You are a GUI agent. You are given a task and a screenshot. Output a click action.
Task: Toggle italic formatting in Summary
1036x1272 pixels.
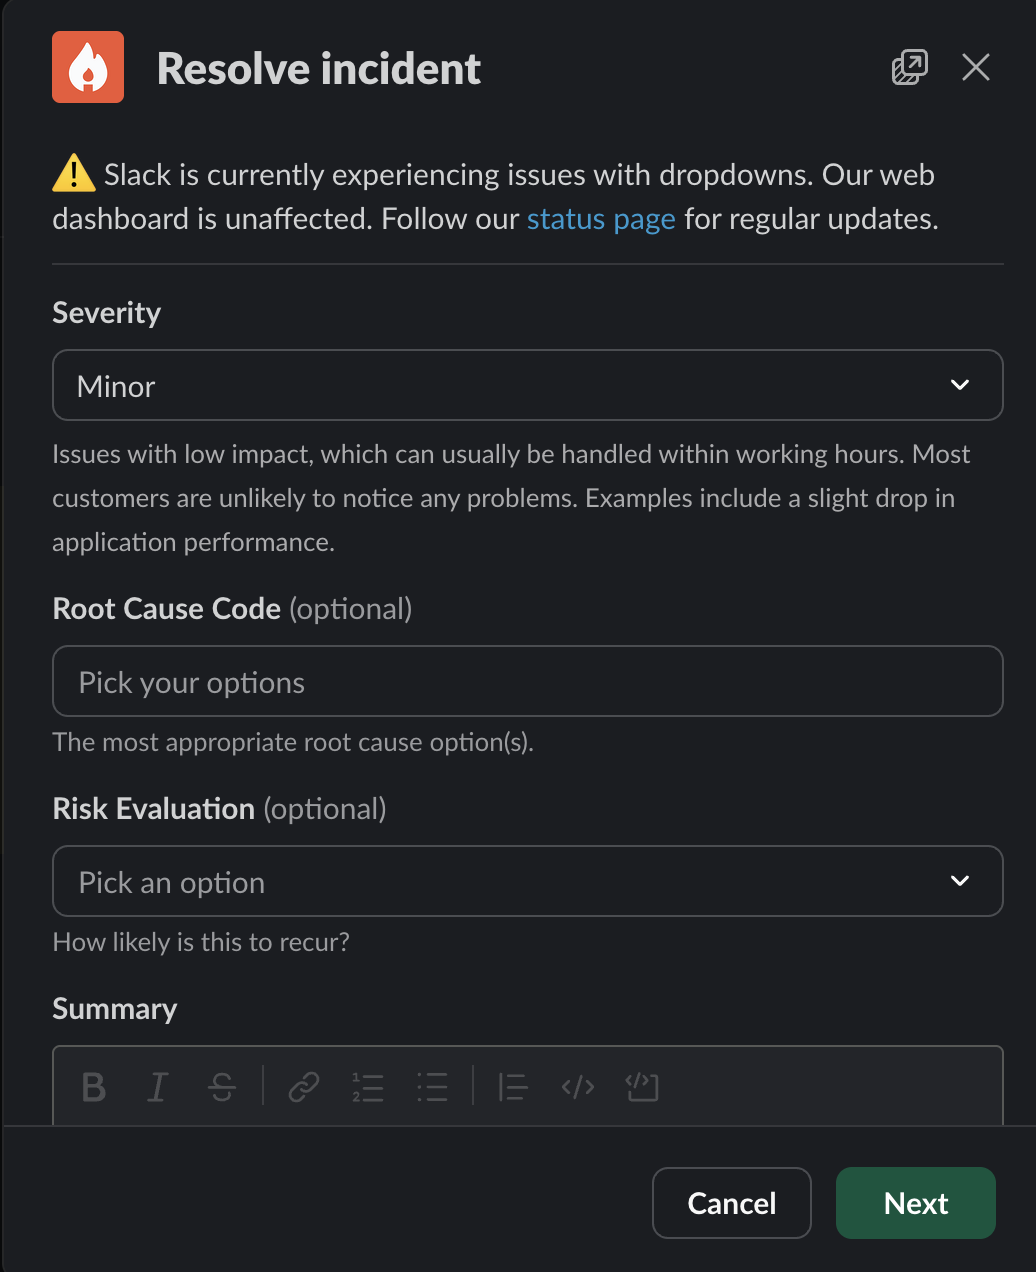click(x=158, y=1086)
